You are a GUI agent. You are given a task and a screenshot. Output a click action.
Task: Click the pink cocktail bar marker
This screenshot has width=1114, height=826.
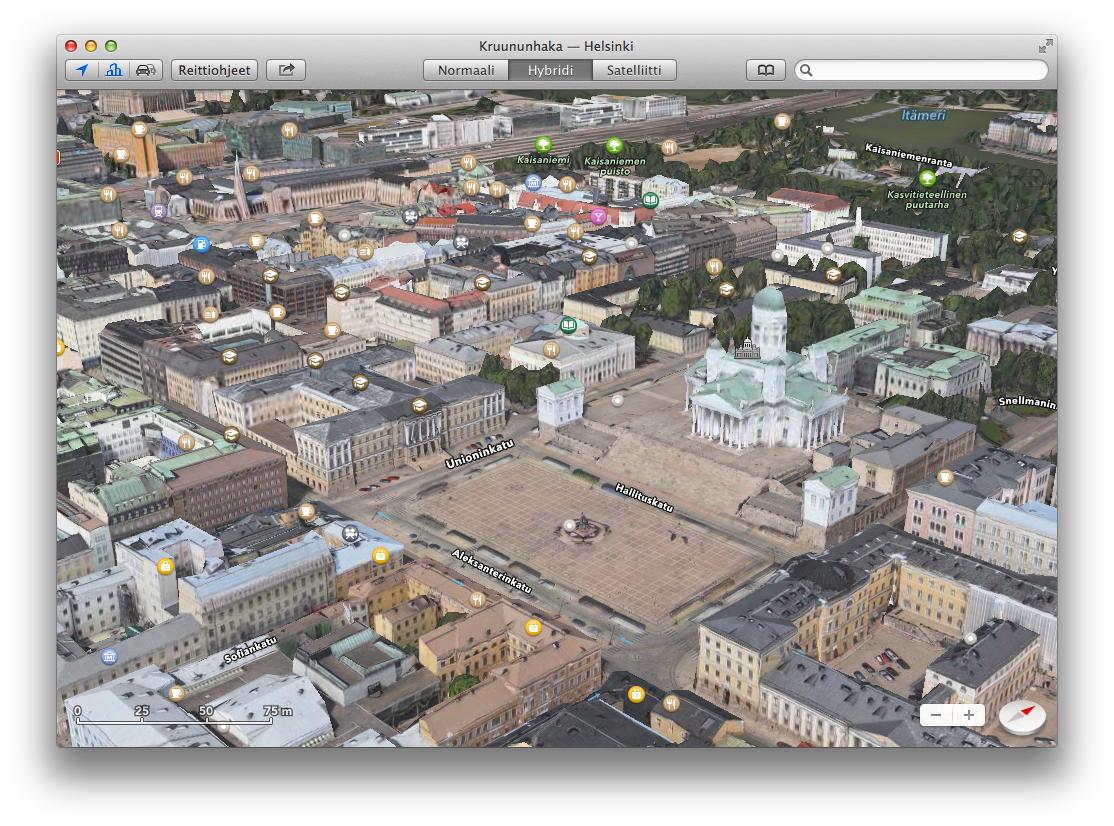click(598, 216)
